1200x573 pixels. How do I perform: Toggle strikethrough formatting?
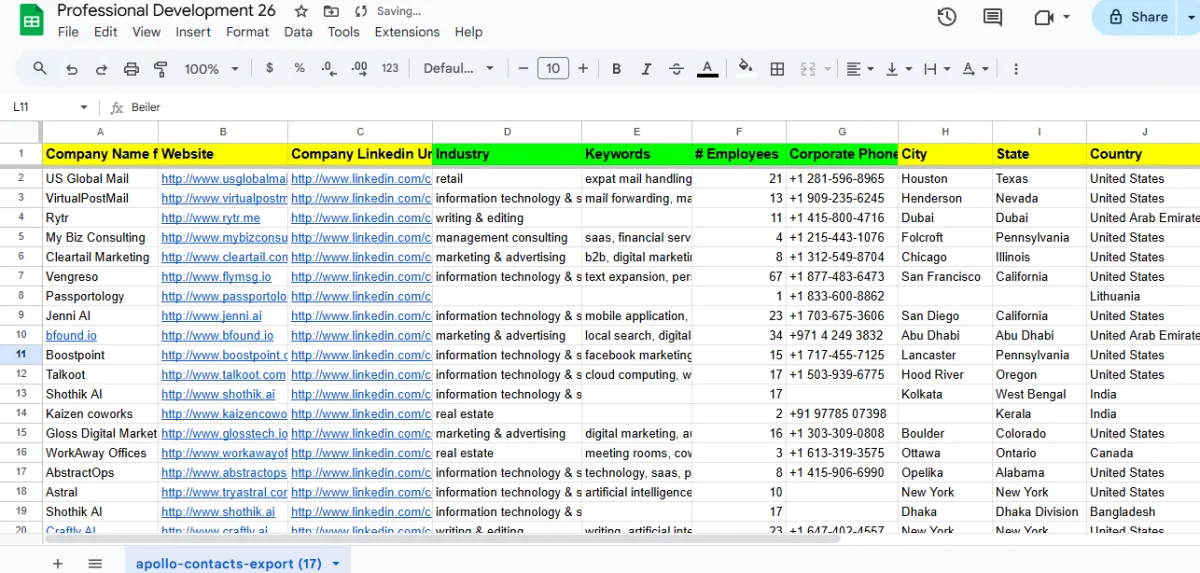tap(676, 69)
